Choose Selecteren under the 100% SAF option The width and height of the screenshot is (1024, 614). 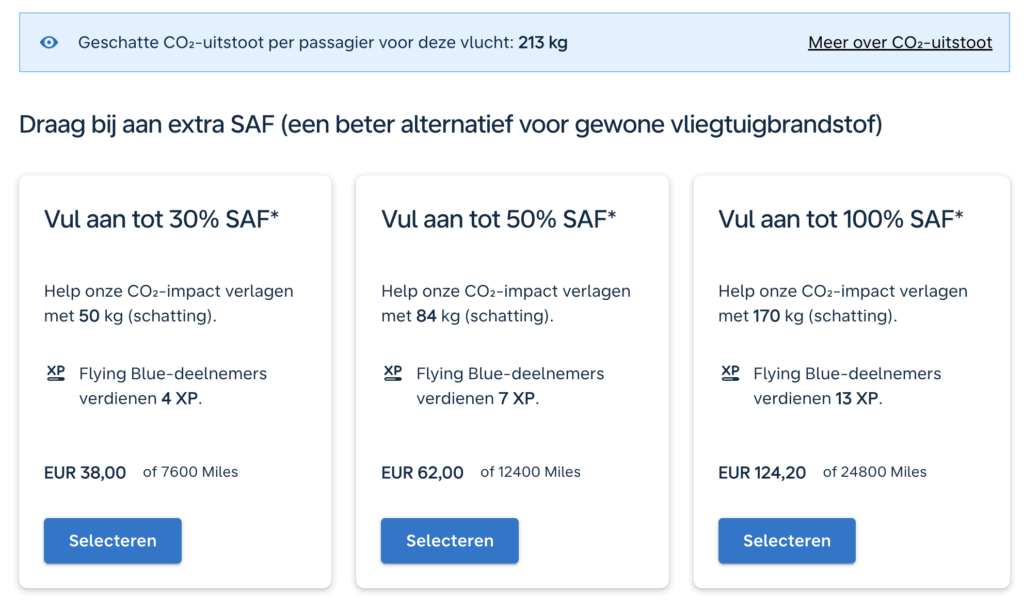pos(786,541)
